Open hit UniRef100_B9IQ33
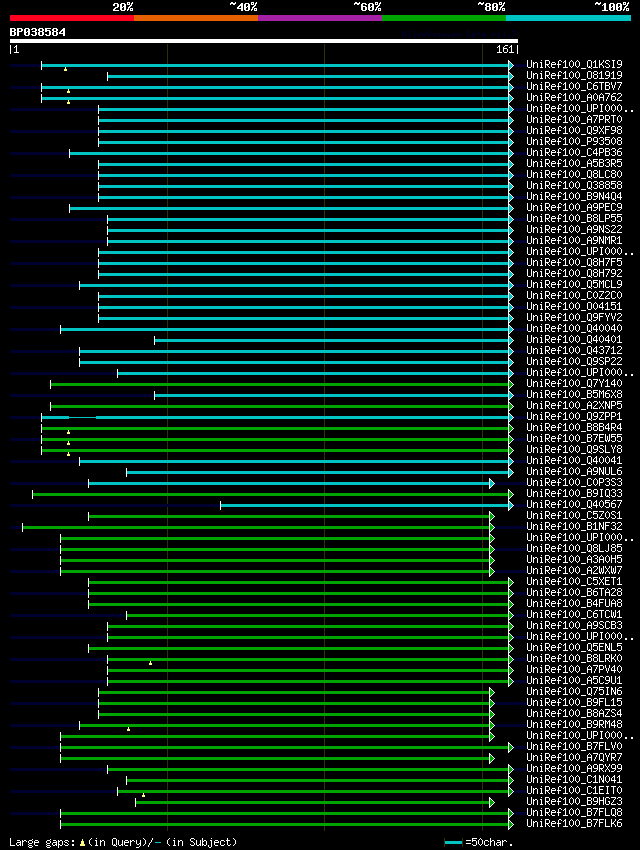This screenshot has height=850, width=640. point(574,494)
